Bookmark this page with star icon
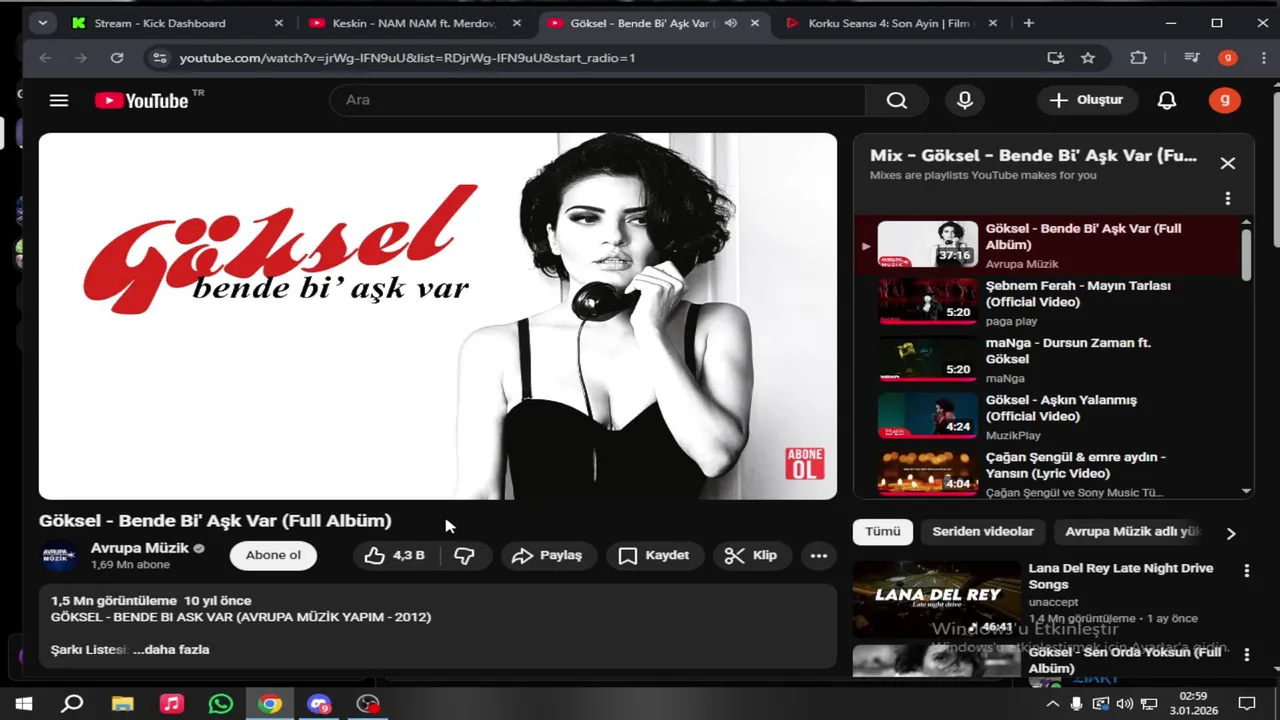This screenshot has width=1280, height=720. tap(1088, 58)
